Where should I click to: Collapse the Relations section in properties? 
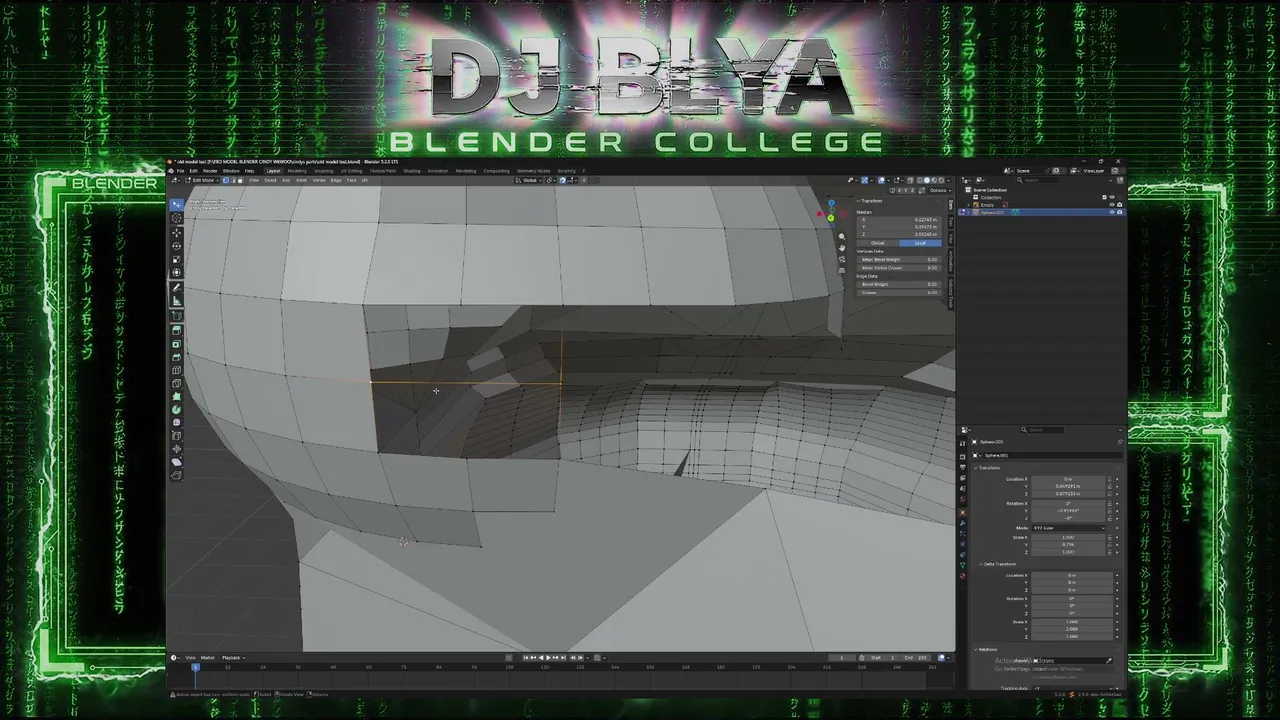click(x=974, y=649)
